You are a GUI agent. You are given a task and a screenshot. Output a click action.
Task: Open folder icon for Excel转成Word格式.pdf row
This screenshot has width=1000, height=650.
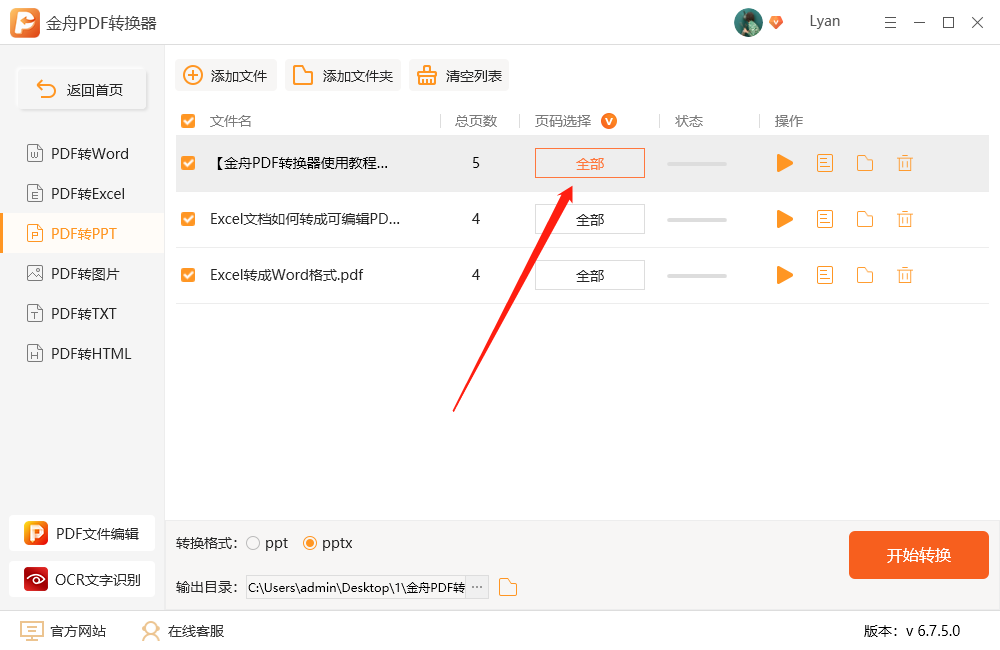click(x=865, y=275)
